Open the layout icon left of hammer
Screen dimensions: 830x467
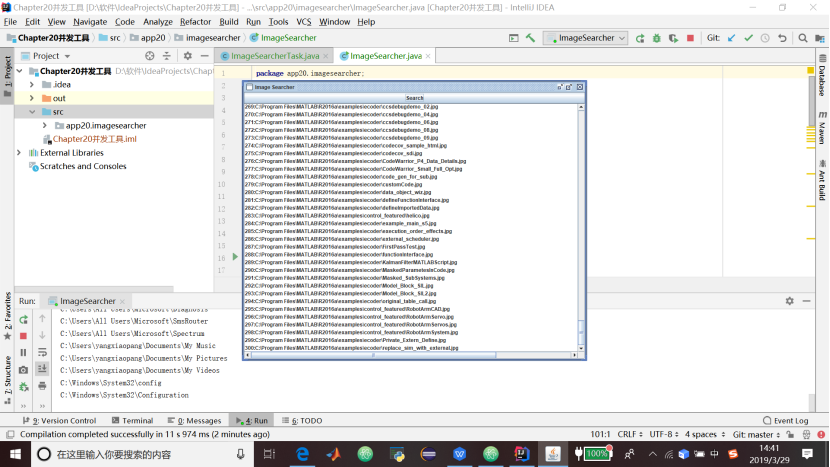[513, 38]
